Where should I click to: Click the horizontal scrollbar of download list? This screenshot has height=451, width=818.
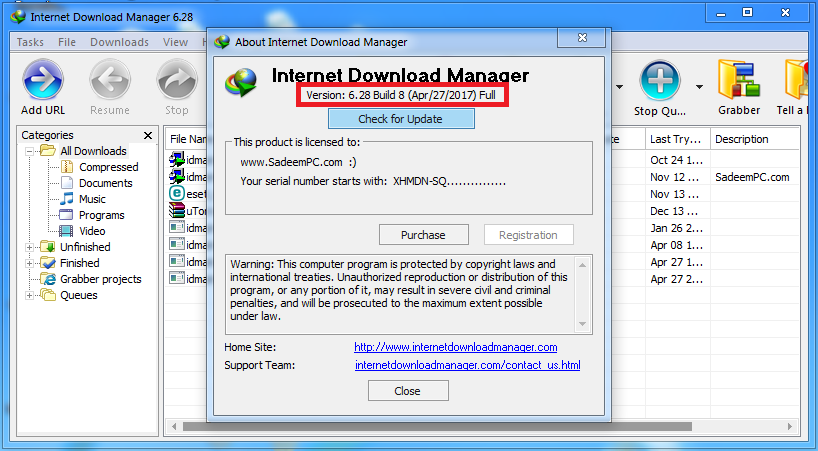coord(437,426)
